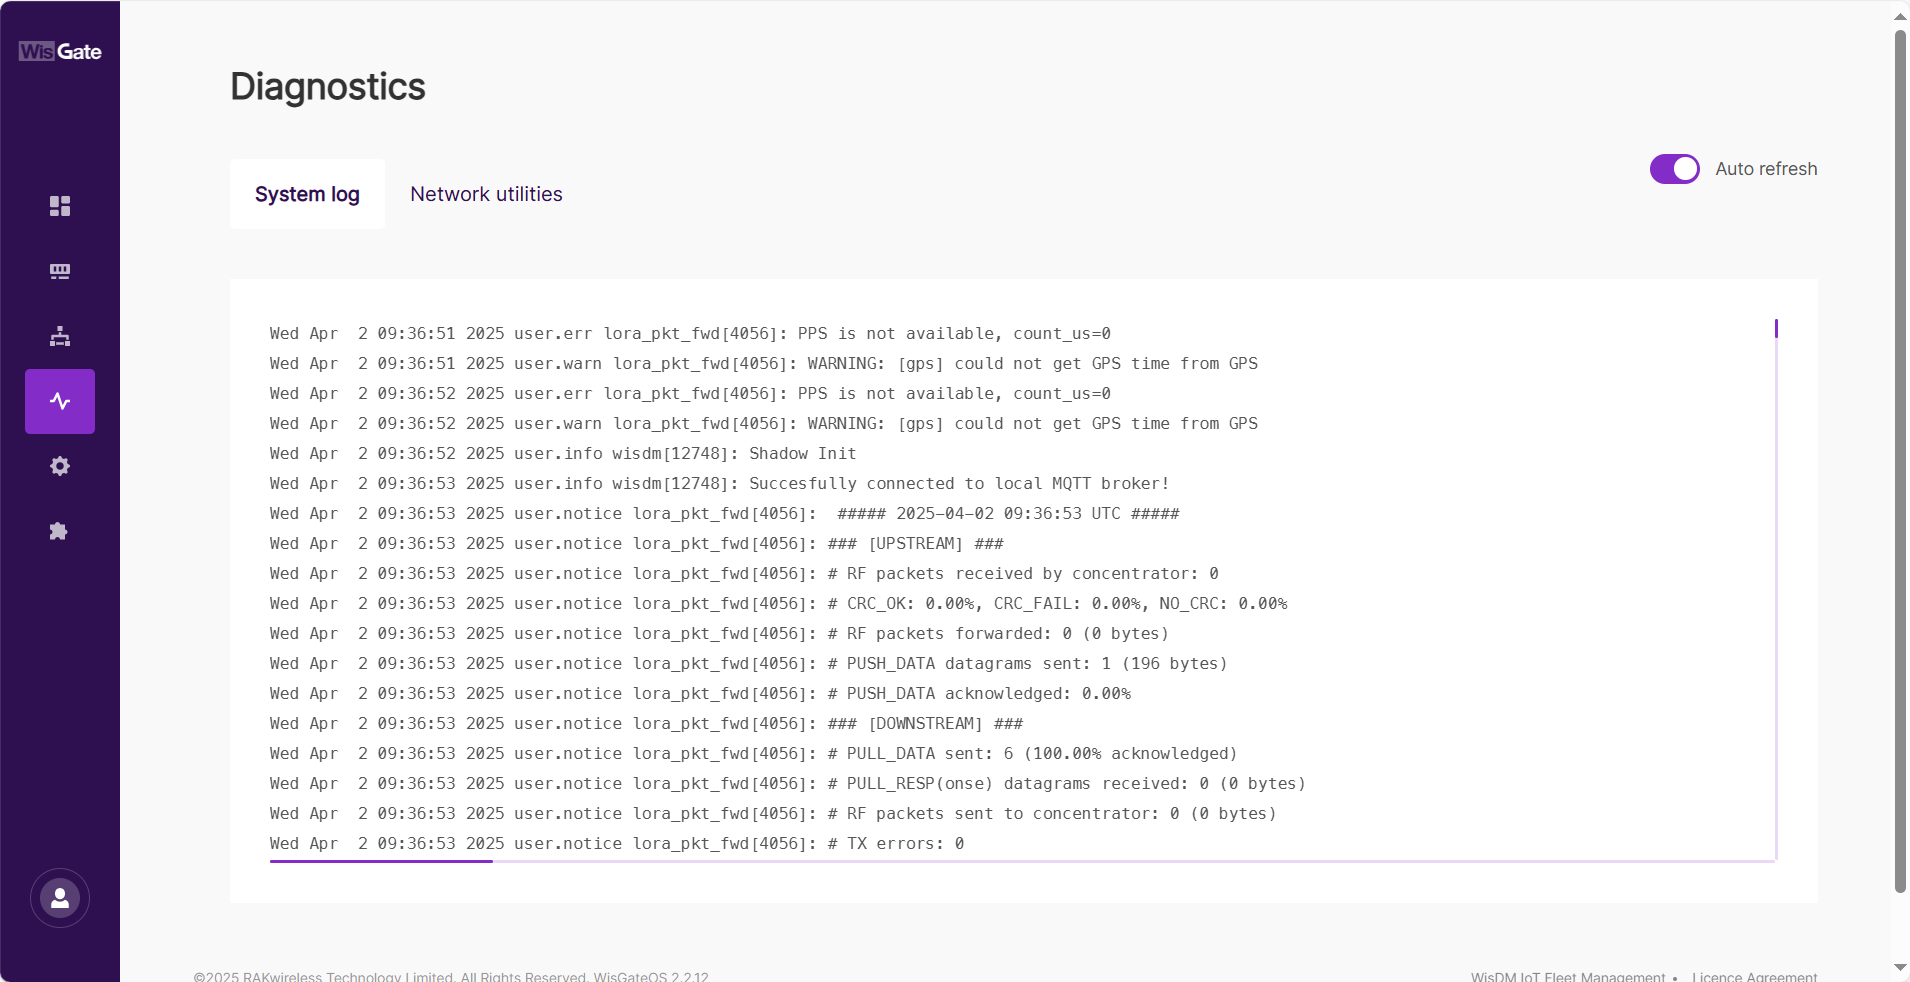Select the Diagnostics pulse icon

pyautogui.click(x=60, y=401)
